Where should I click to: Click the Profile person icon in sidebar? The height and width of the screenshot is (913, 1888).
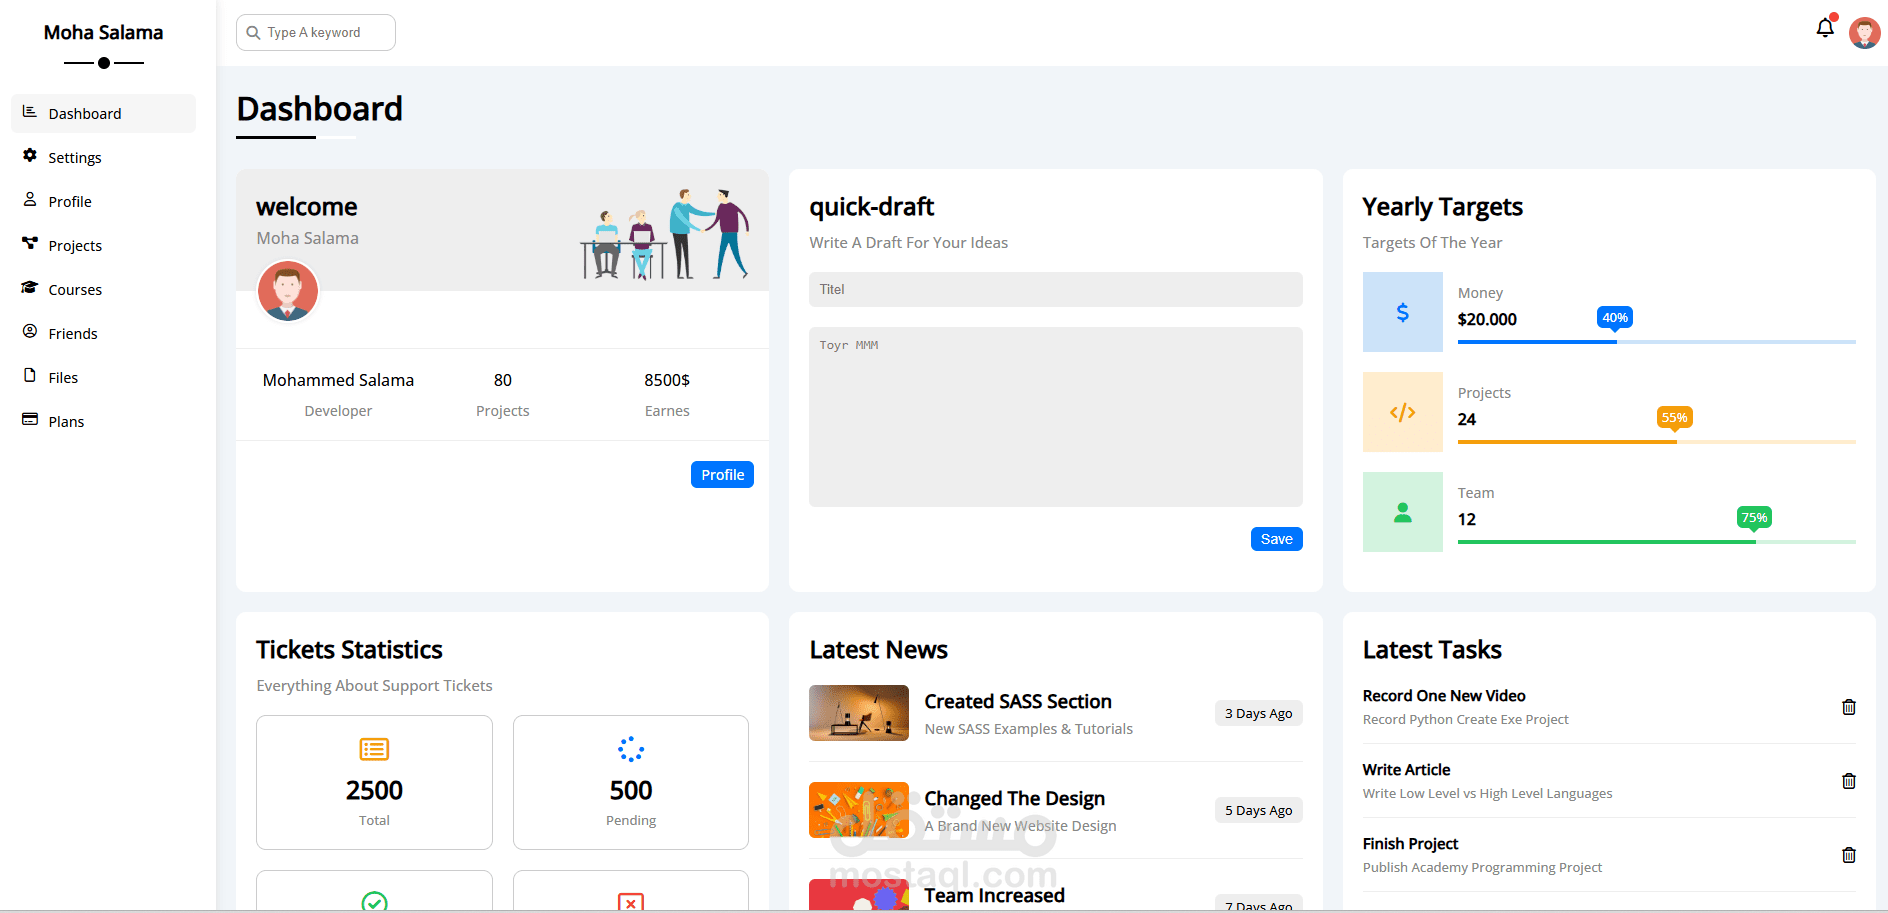[30, 200]
